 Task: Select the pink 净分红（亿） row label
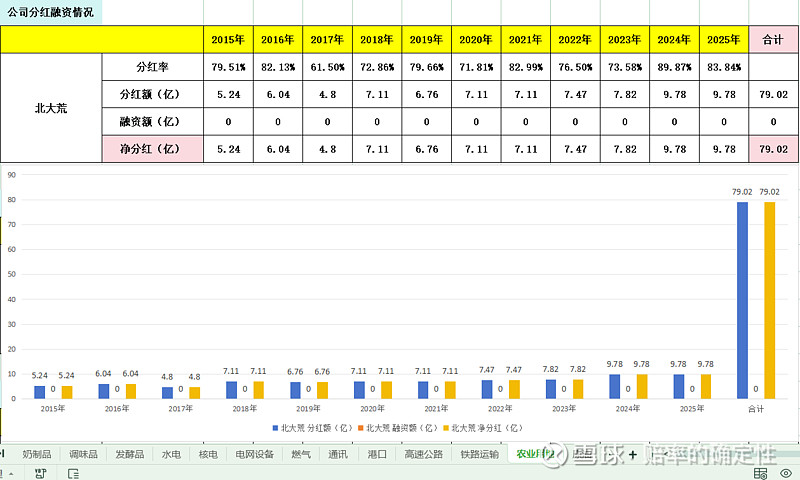[x=153, y=149]
